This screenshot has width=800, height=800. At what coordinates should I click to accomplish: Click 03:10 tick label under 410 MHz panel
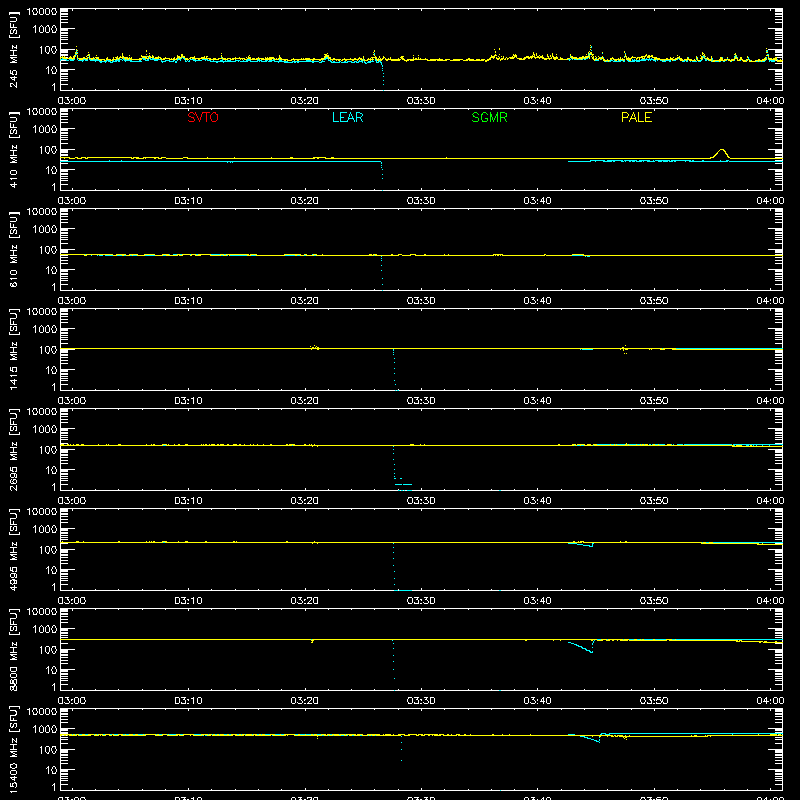point(188,201)
